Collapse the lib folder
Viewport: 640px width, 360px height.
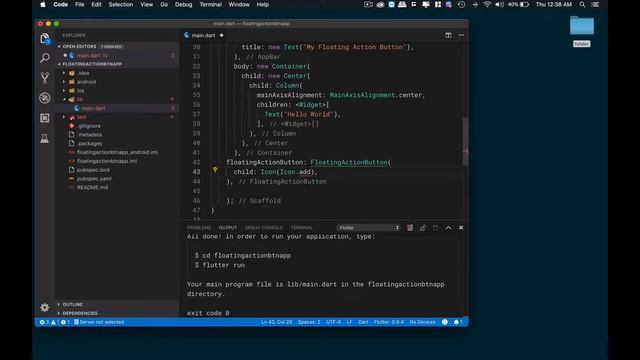[64, 99]
